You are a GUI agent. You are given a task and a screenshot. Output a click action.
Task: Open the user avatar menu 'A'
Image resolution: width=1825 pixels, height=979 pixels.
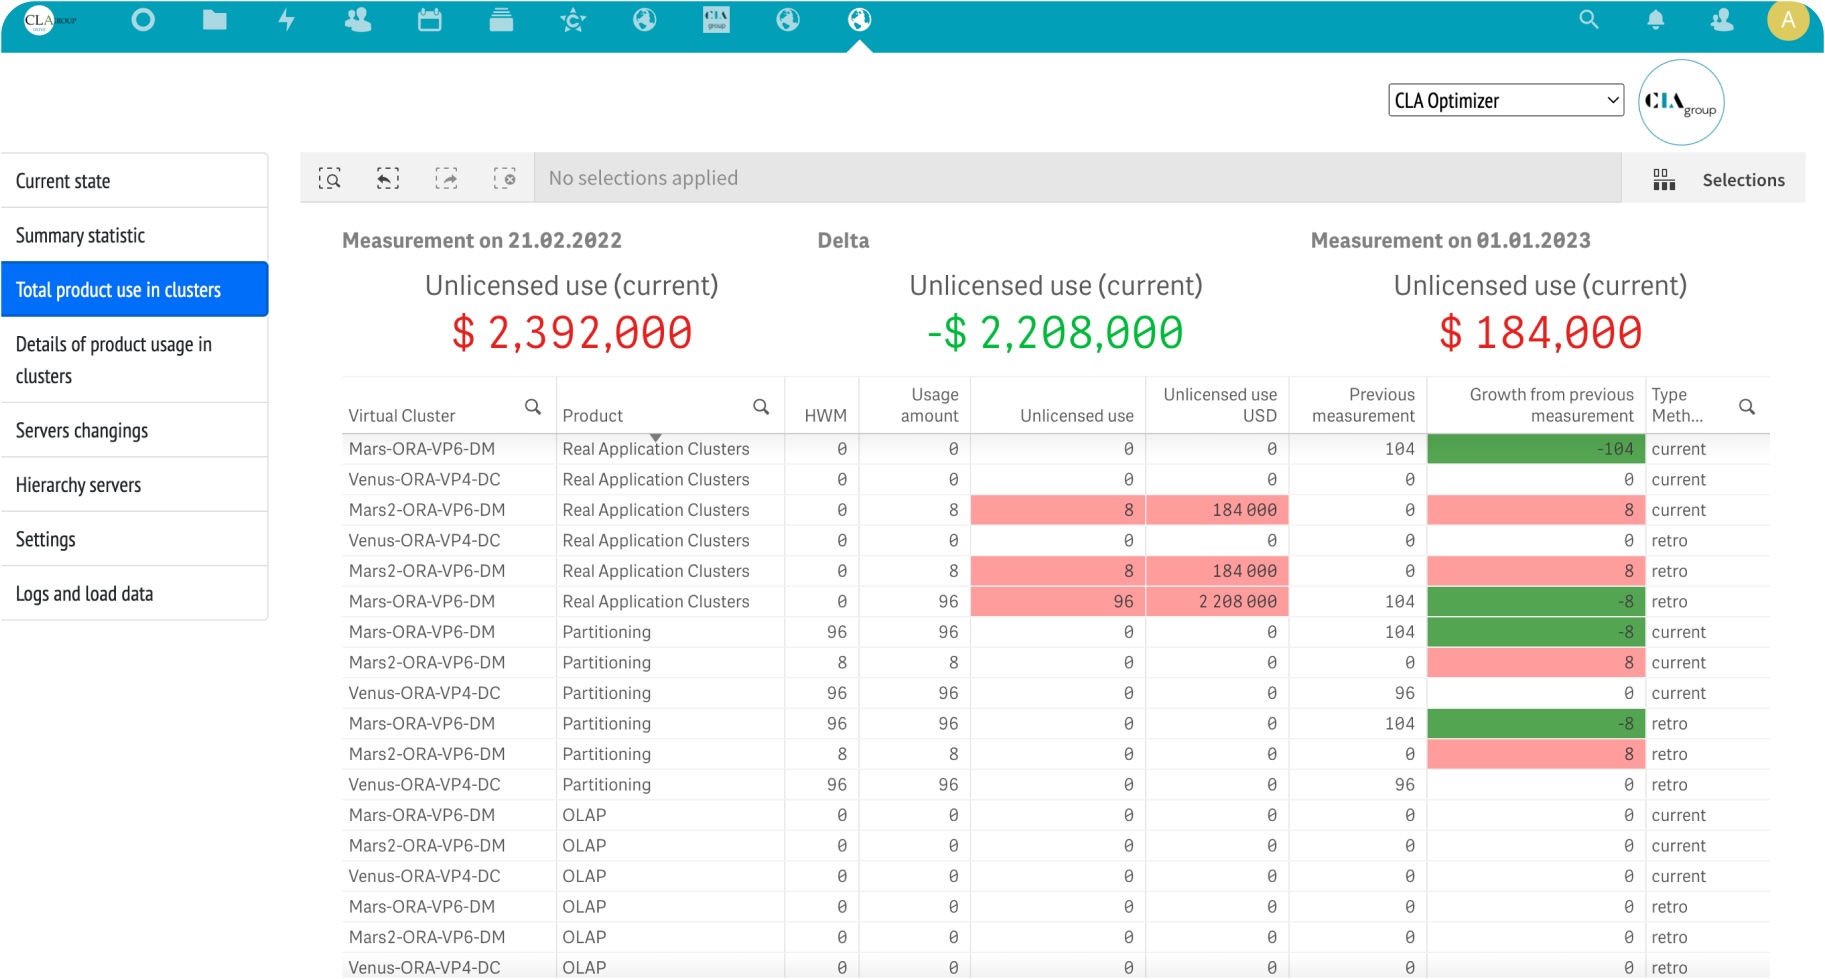coord(1788,20)
